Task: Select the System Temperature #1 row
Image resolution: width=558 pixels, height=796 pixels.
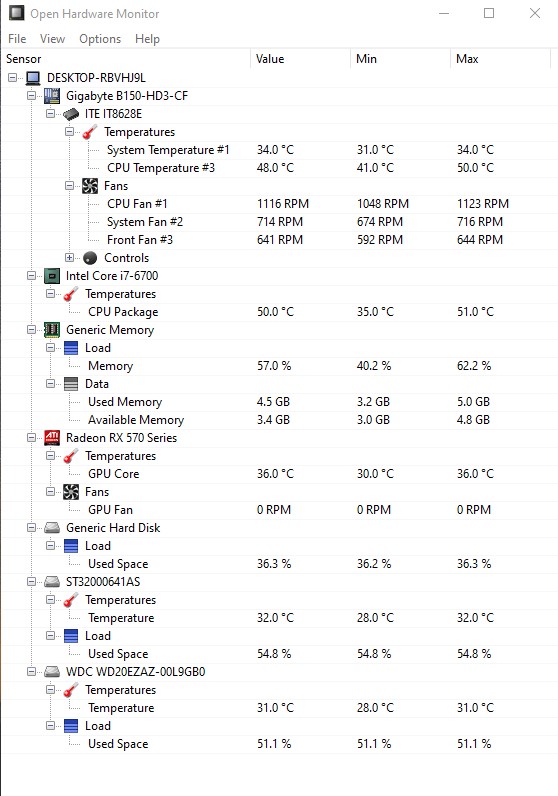Action: pos(277,150)
